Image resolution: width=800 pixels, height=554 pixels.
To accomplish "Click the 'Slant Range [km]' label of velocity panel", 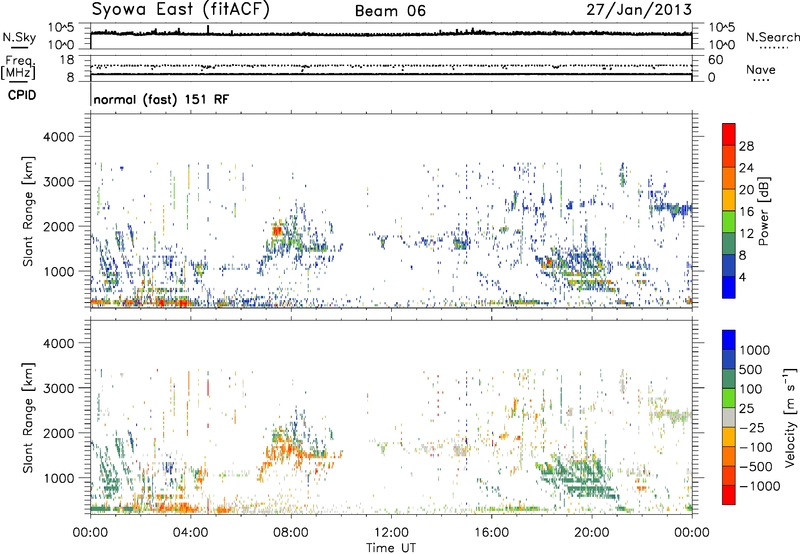I will (x=28, y=418).
